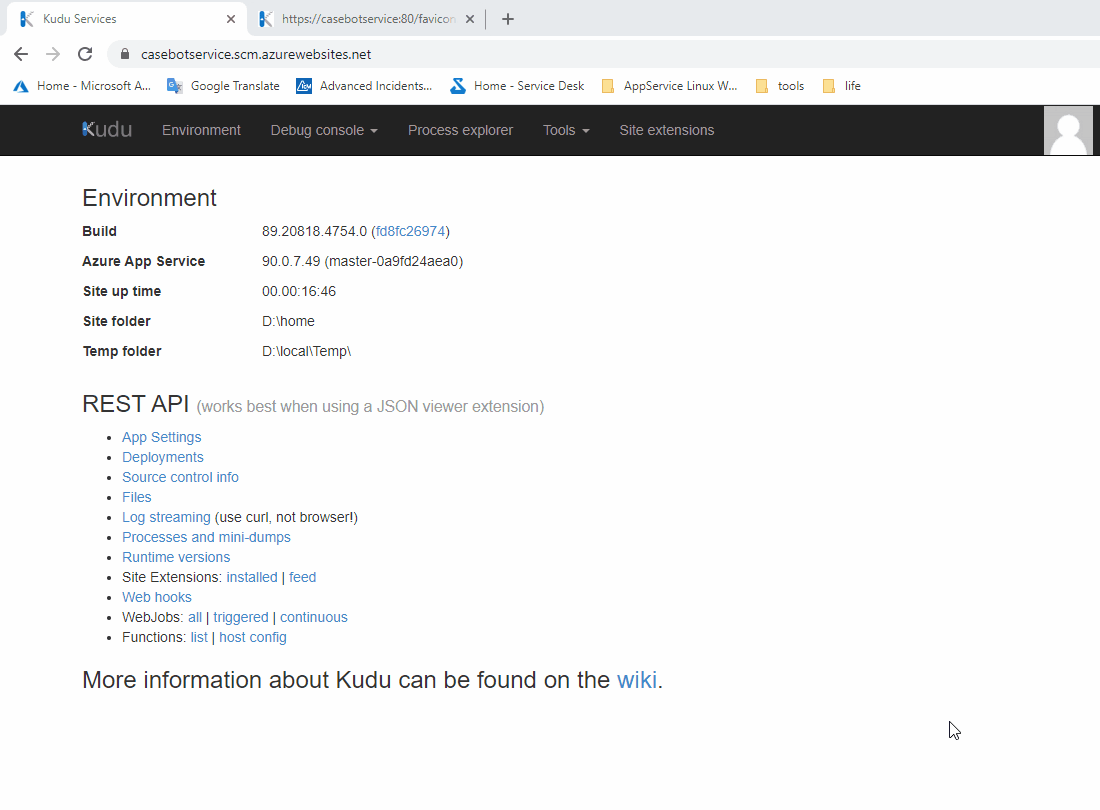Screen dimensions: 1100x810
Task: Click the Kudu logo in navbar
Action: 107,130
